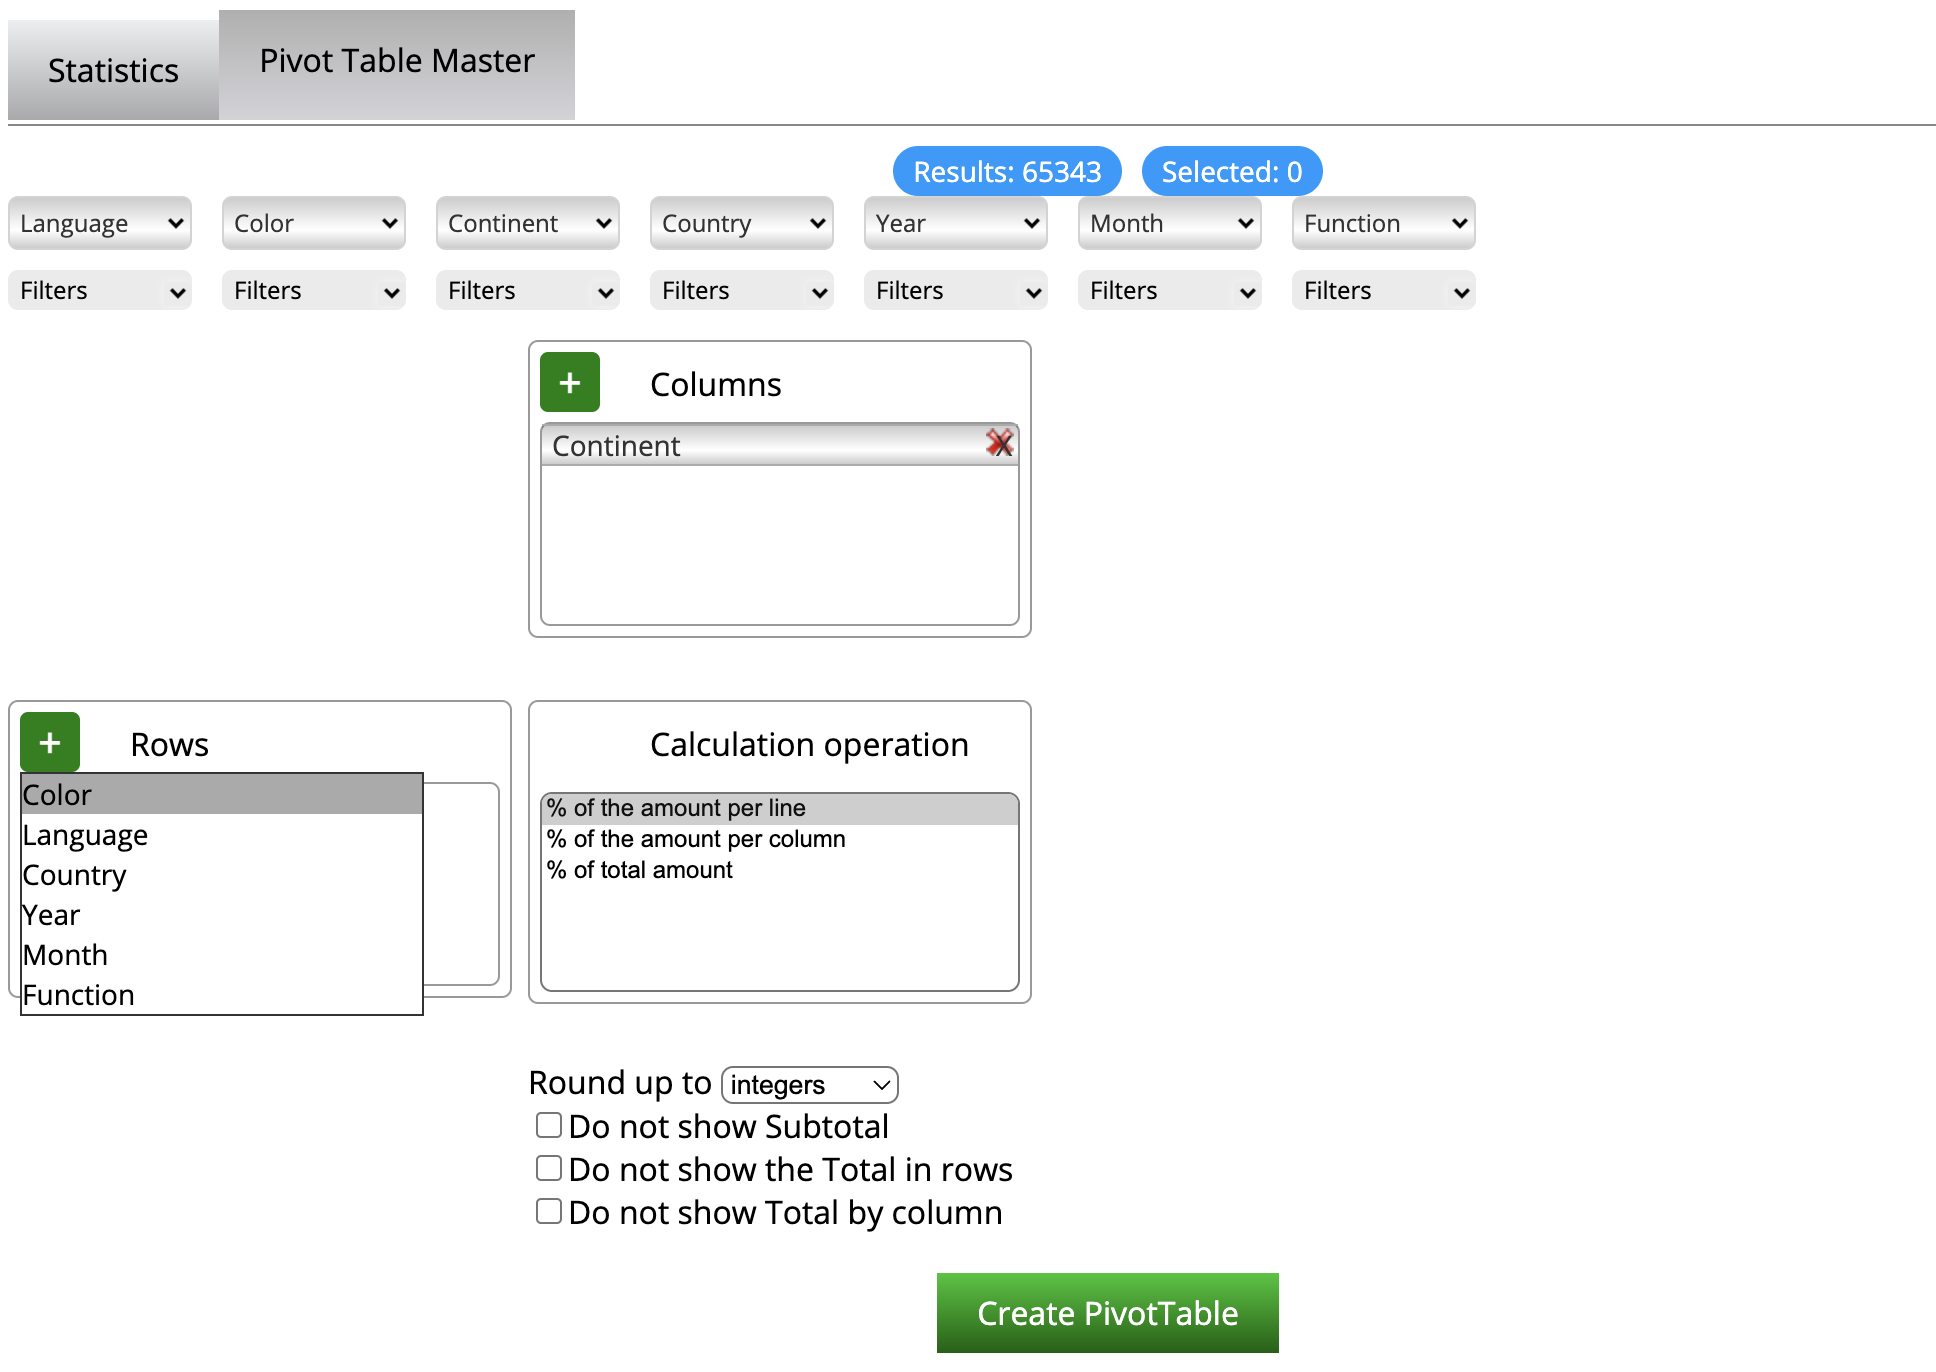Select Function in the Rows list
This screenshot has height=1372, width=1936.
click(x=222, y=994)
